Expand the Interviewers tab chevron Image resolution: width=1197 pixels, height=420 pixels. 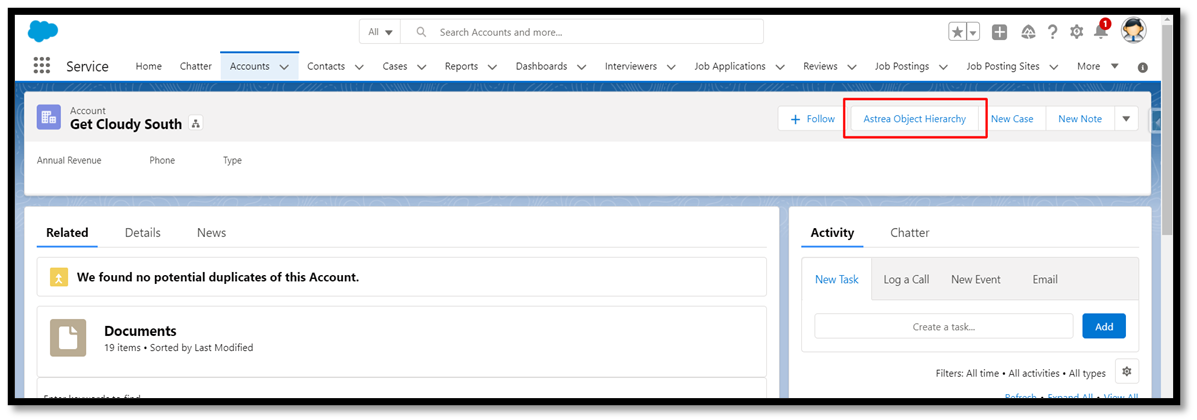(671, 67)
